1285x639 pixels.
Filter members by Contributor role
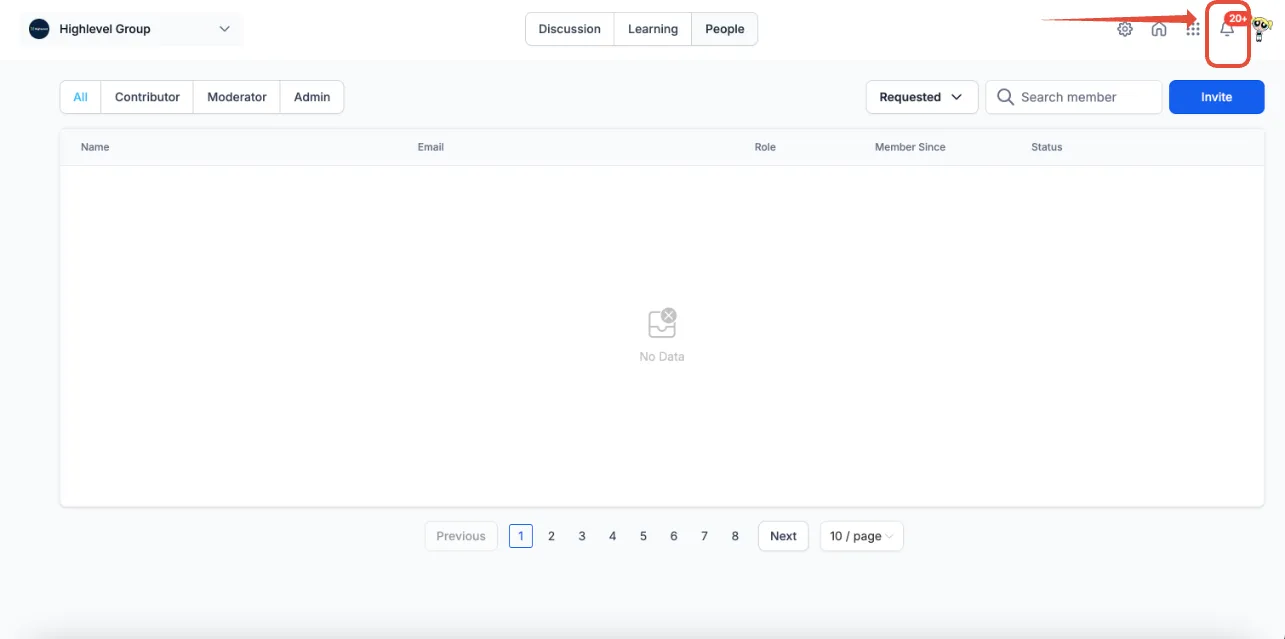click(147, 97)
